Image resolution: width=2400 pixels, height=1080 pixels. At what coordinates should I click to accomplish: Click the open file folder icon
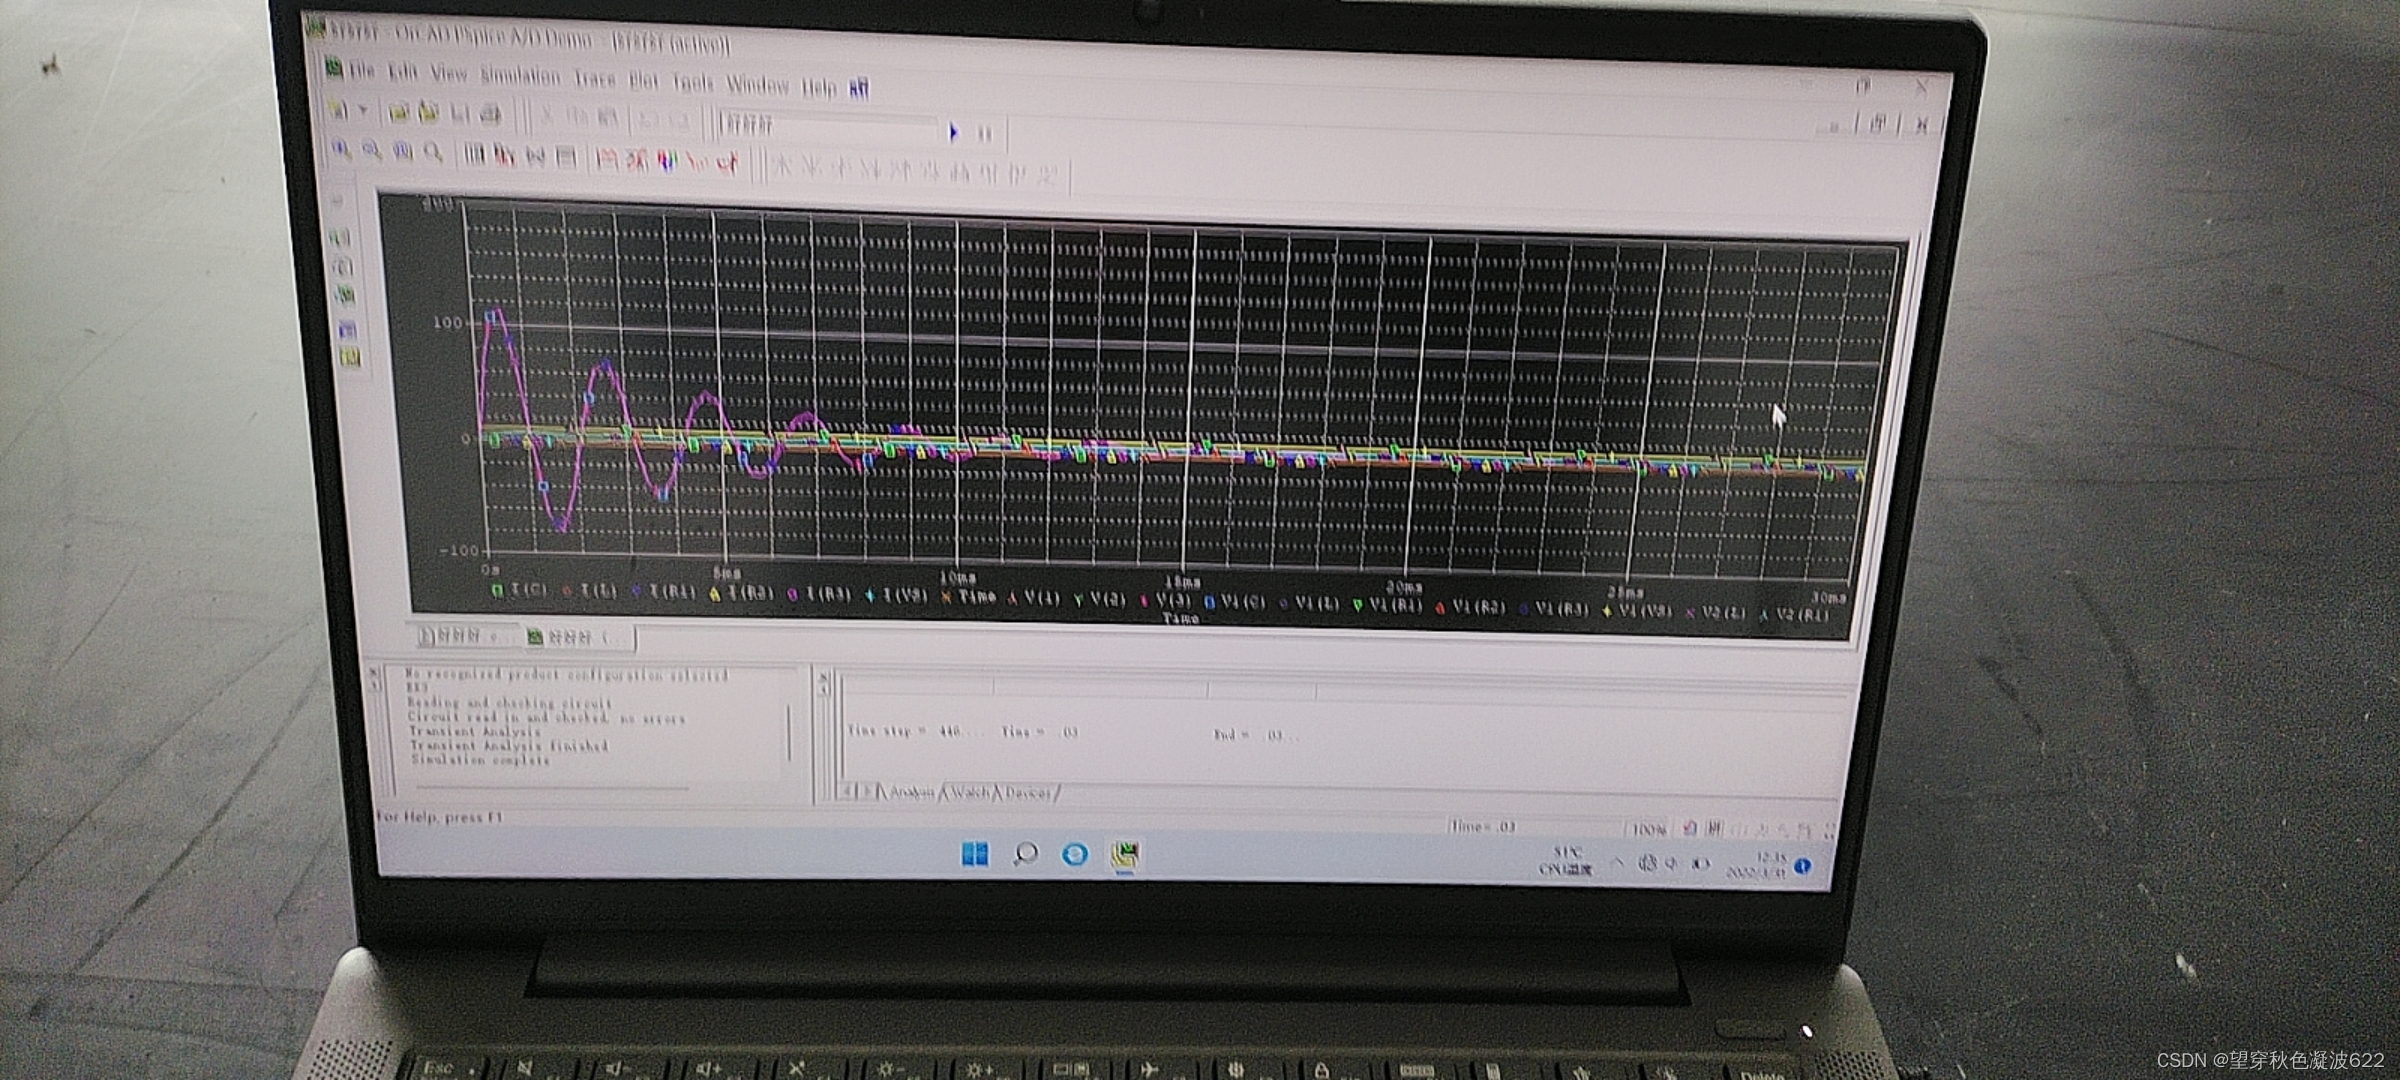[x=398, y=111]
